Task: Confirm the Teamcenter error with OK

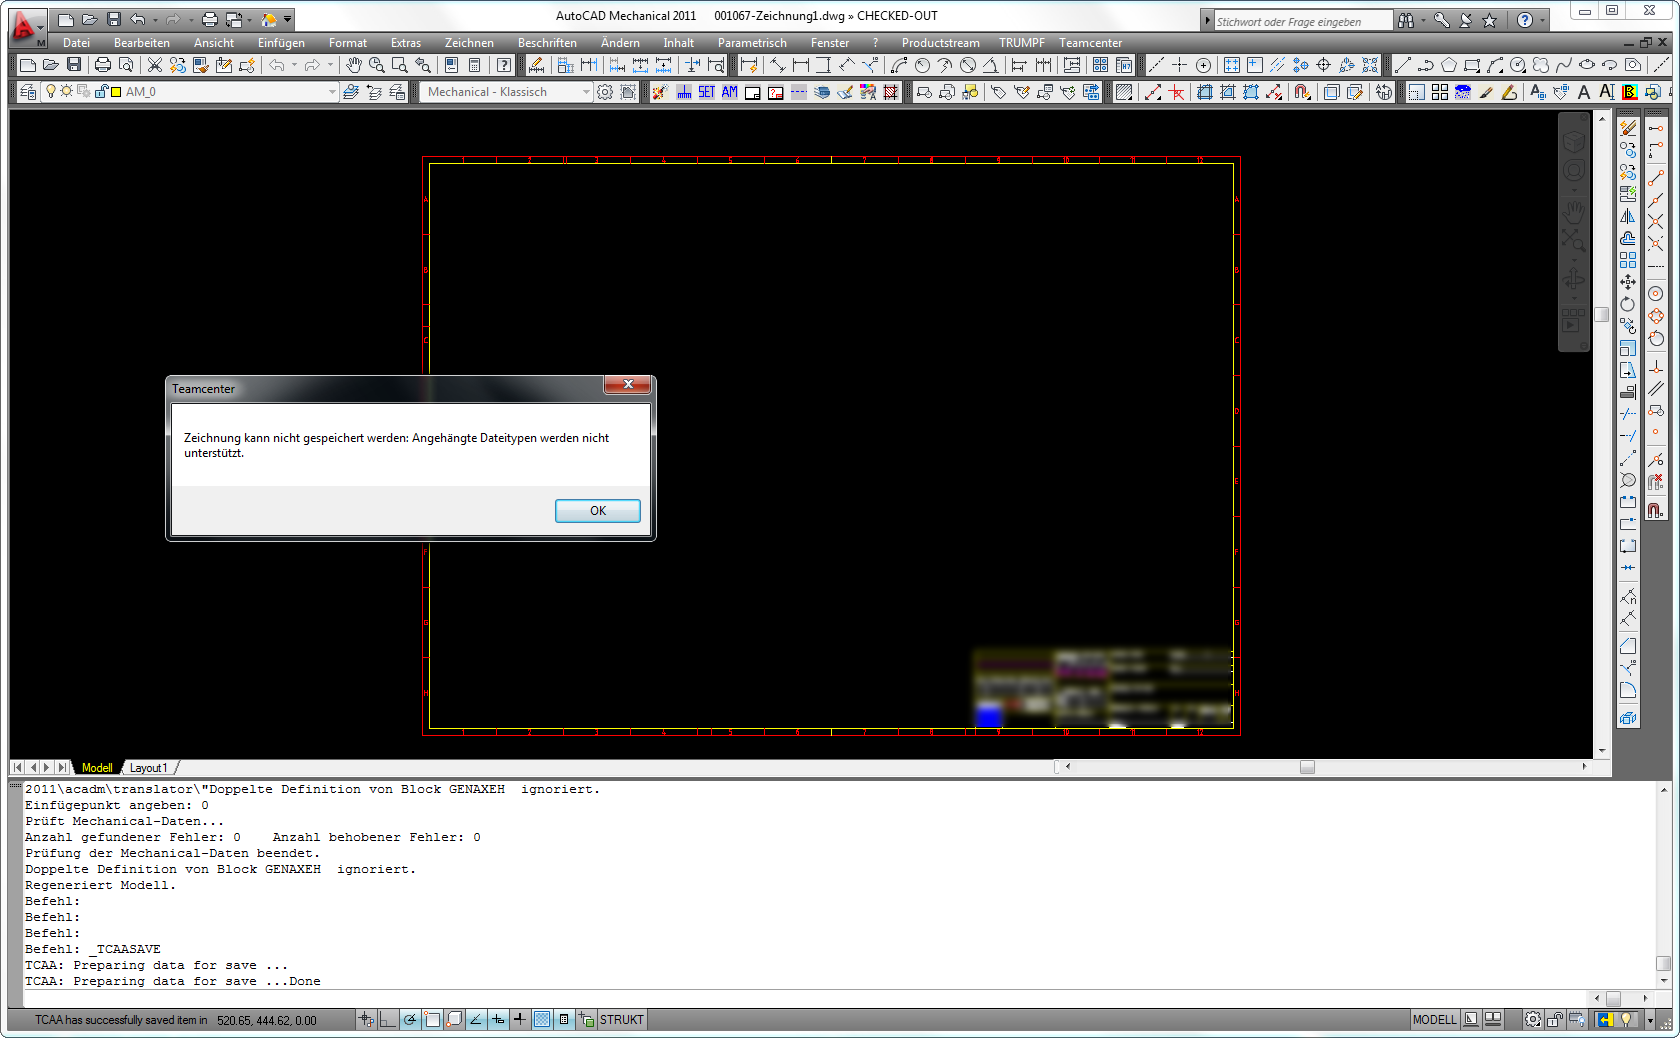Action: point(598,511)
